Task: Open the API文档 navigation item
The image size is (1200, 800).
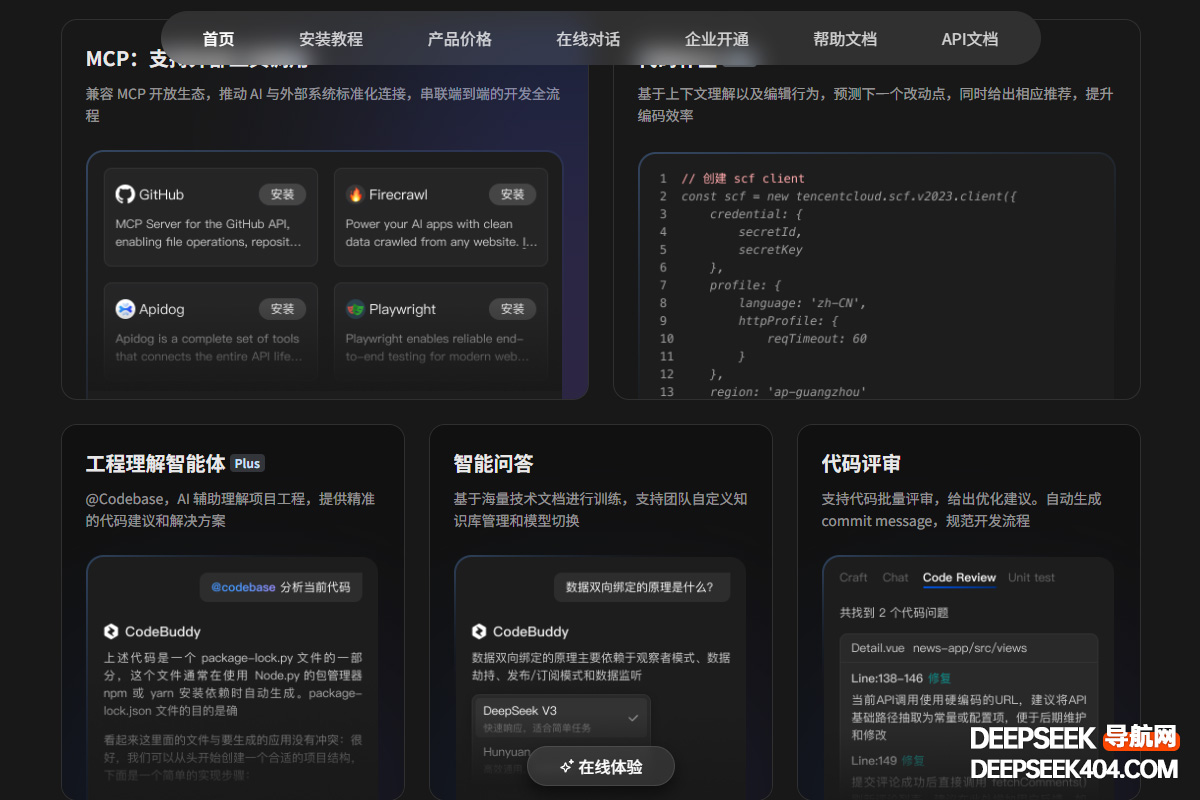Action: tap(970, 39)
